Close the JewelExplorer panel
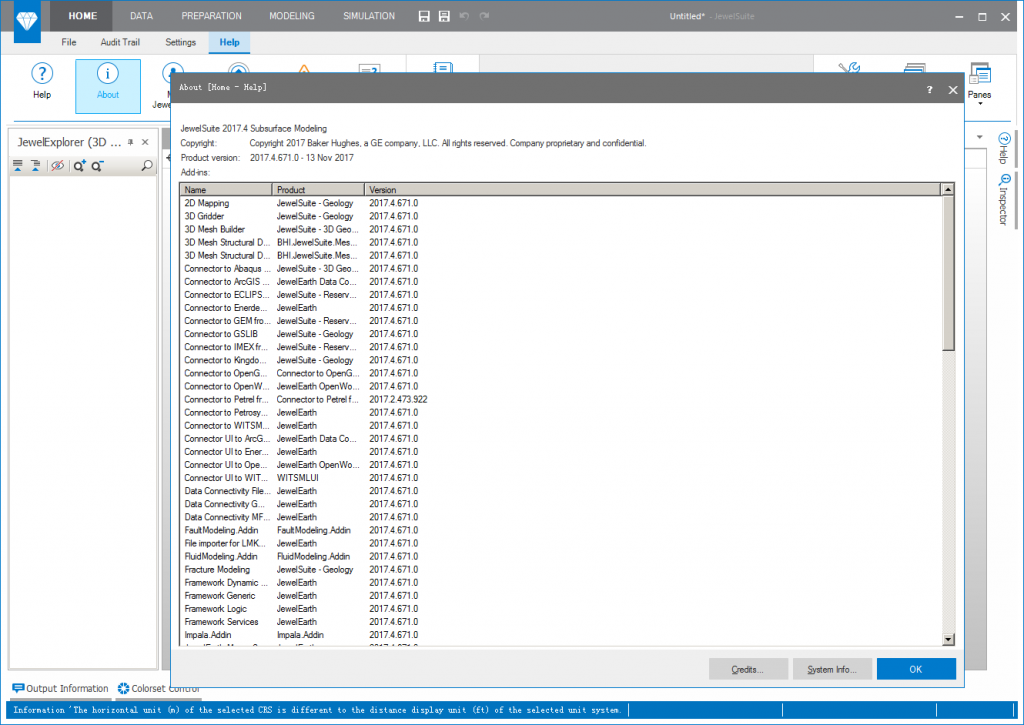 point(145,142)
